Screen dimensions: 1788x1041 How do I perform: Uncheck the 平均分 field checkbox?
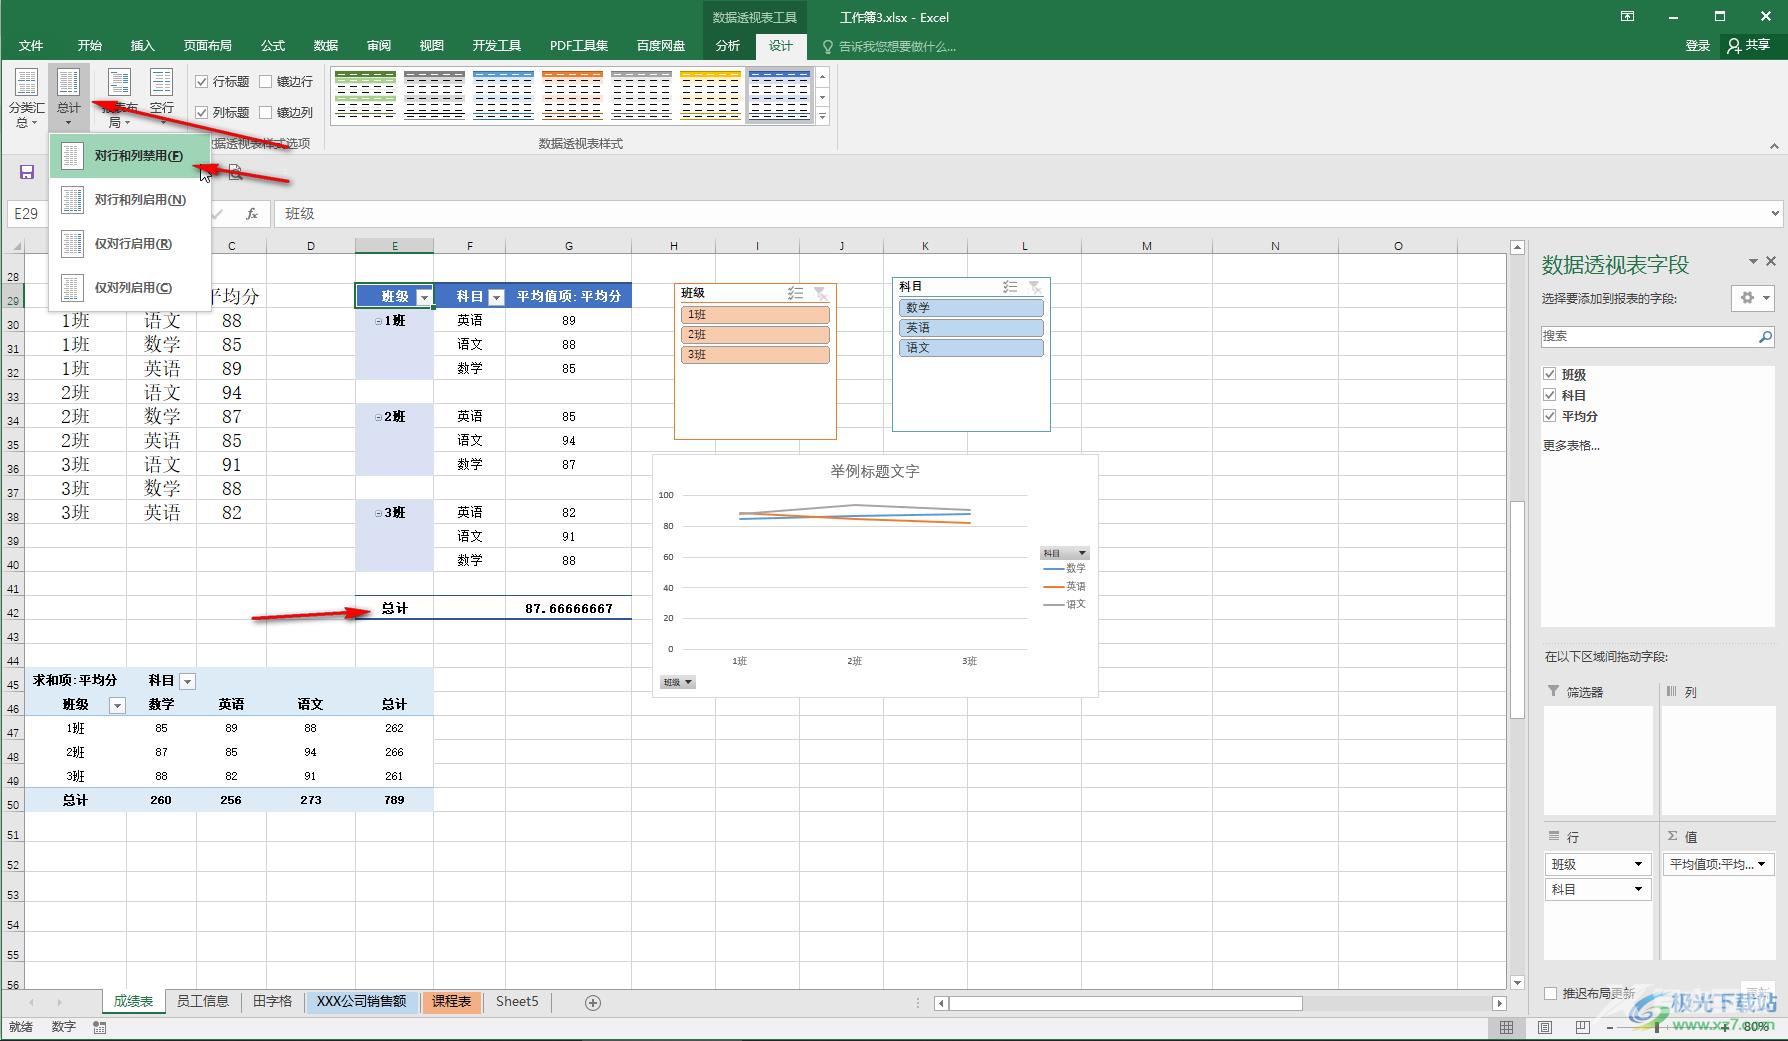pos(1550,416)
